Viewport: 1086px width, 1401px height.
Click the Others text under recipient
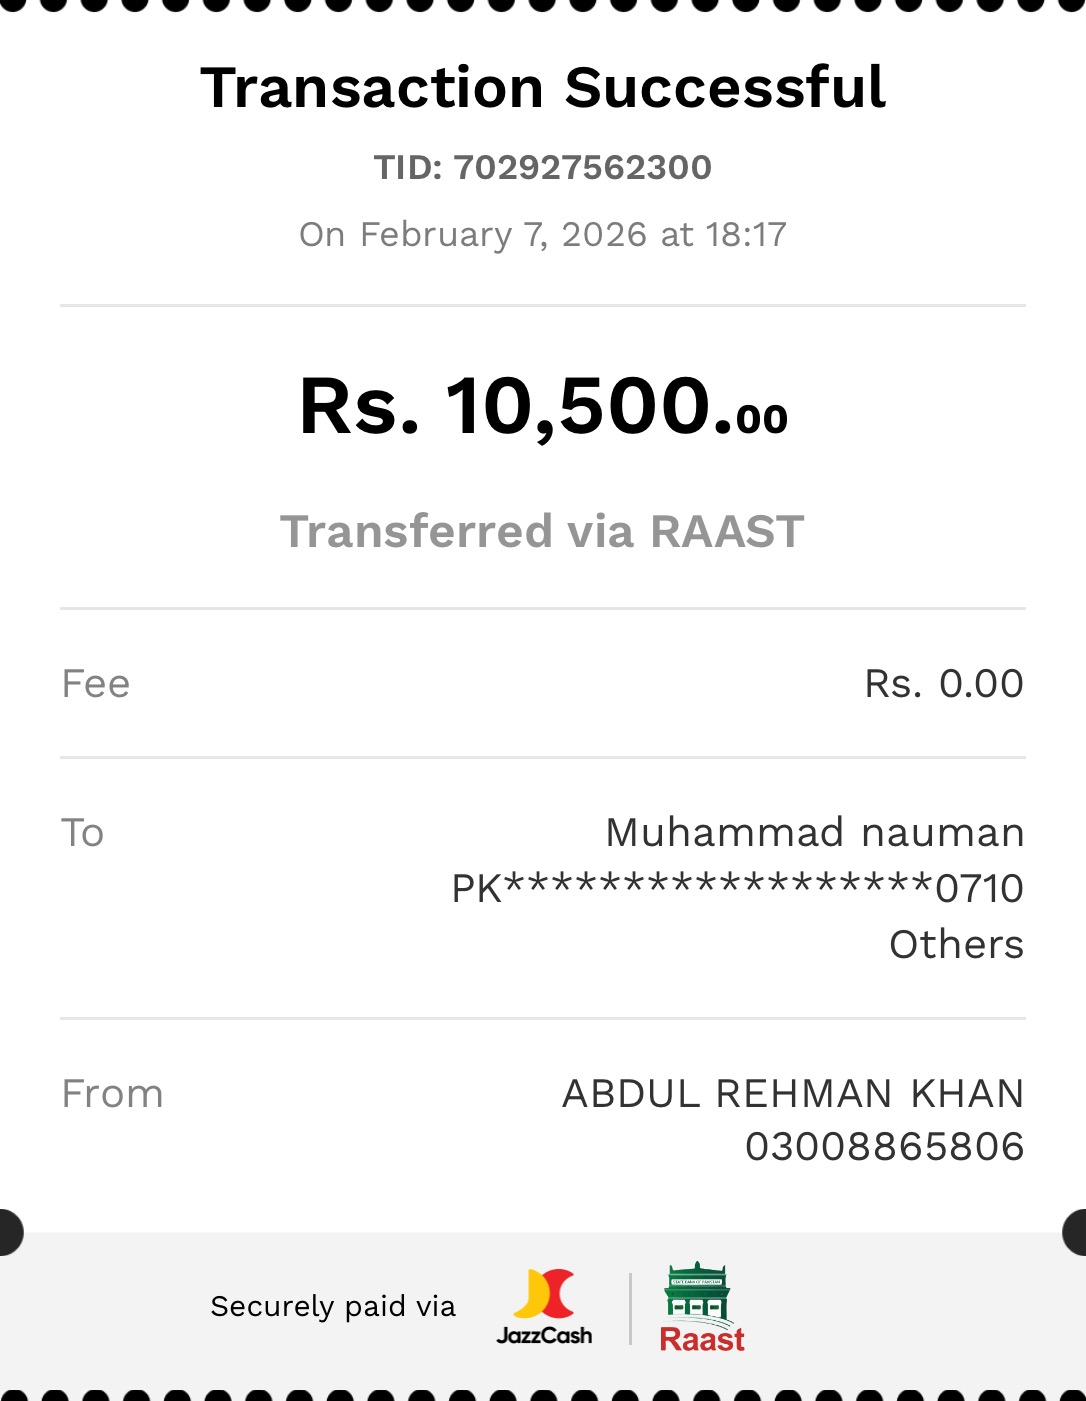(956, 944)
